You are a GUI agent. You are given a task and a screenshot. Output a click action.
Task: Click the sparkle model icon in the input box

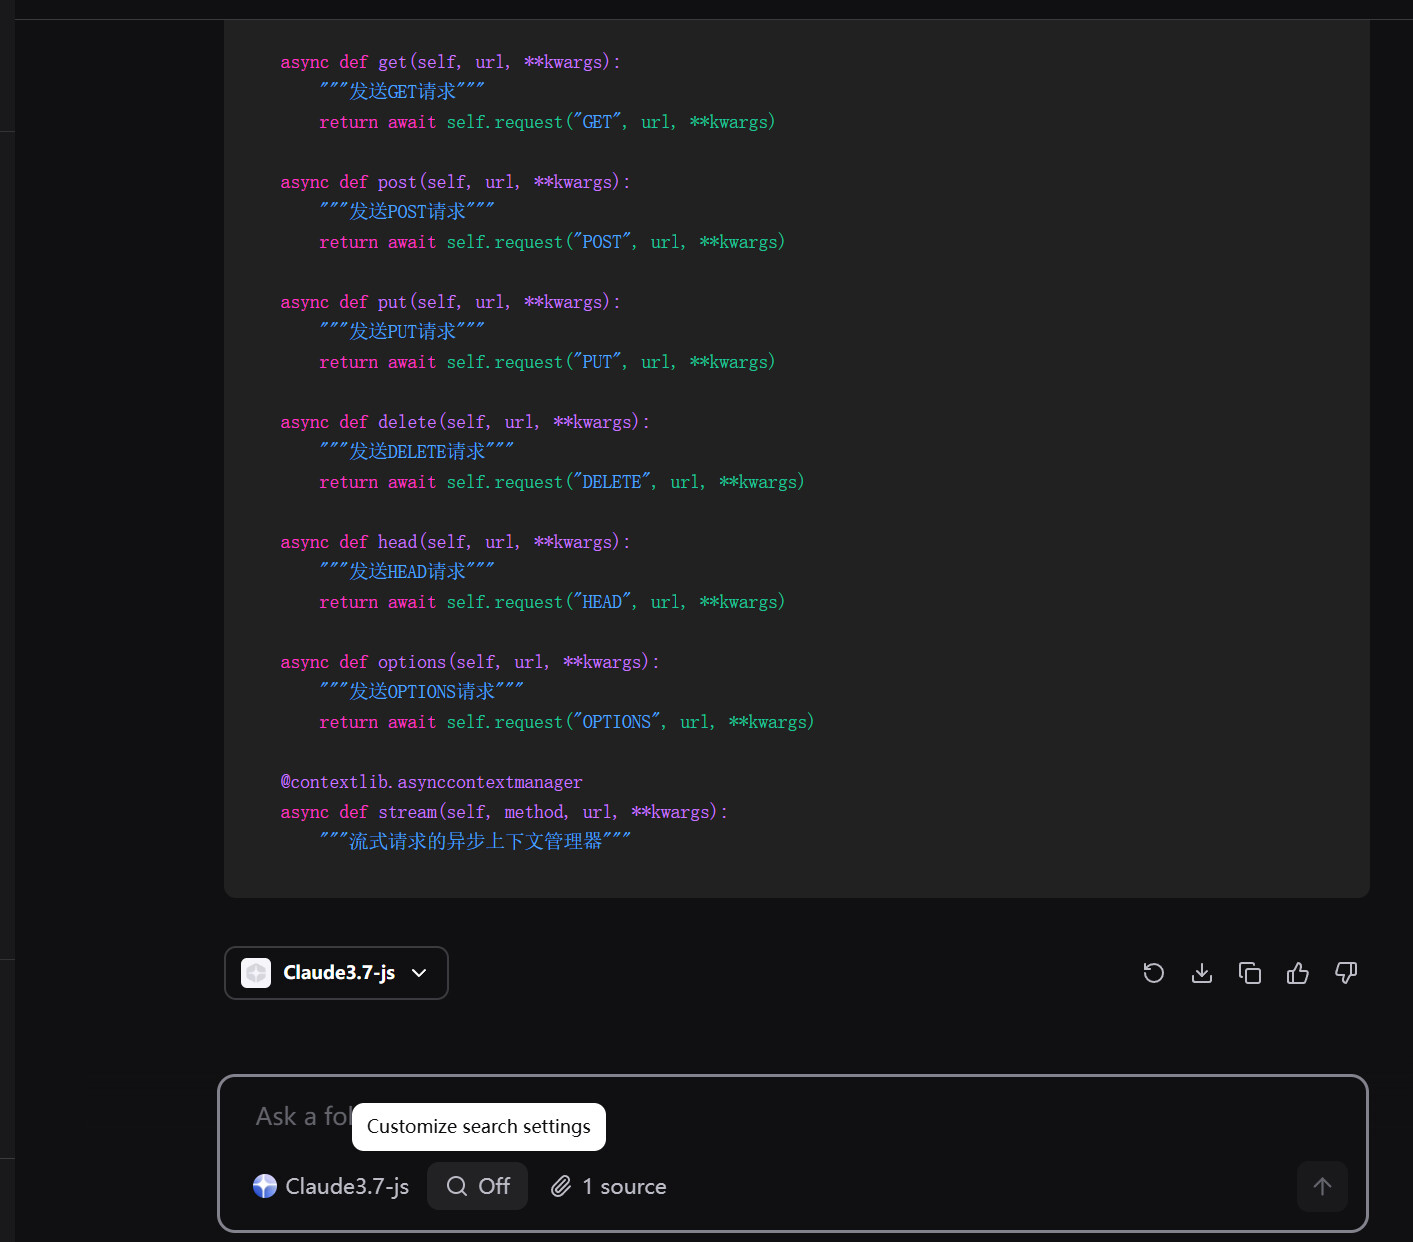pos(265,1186)
